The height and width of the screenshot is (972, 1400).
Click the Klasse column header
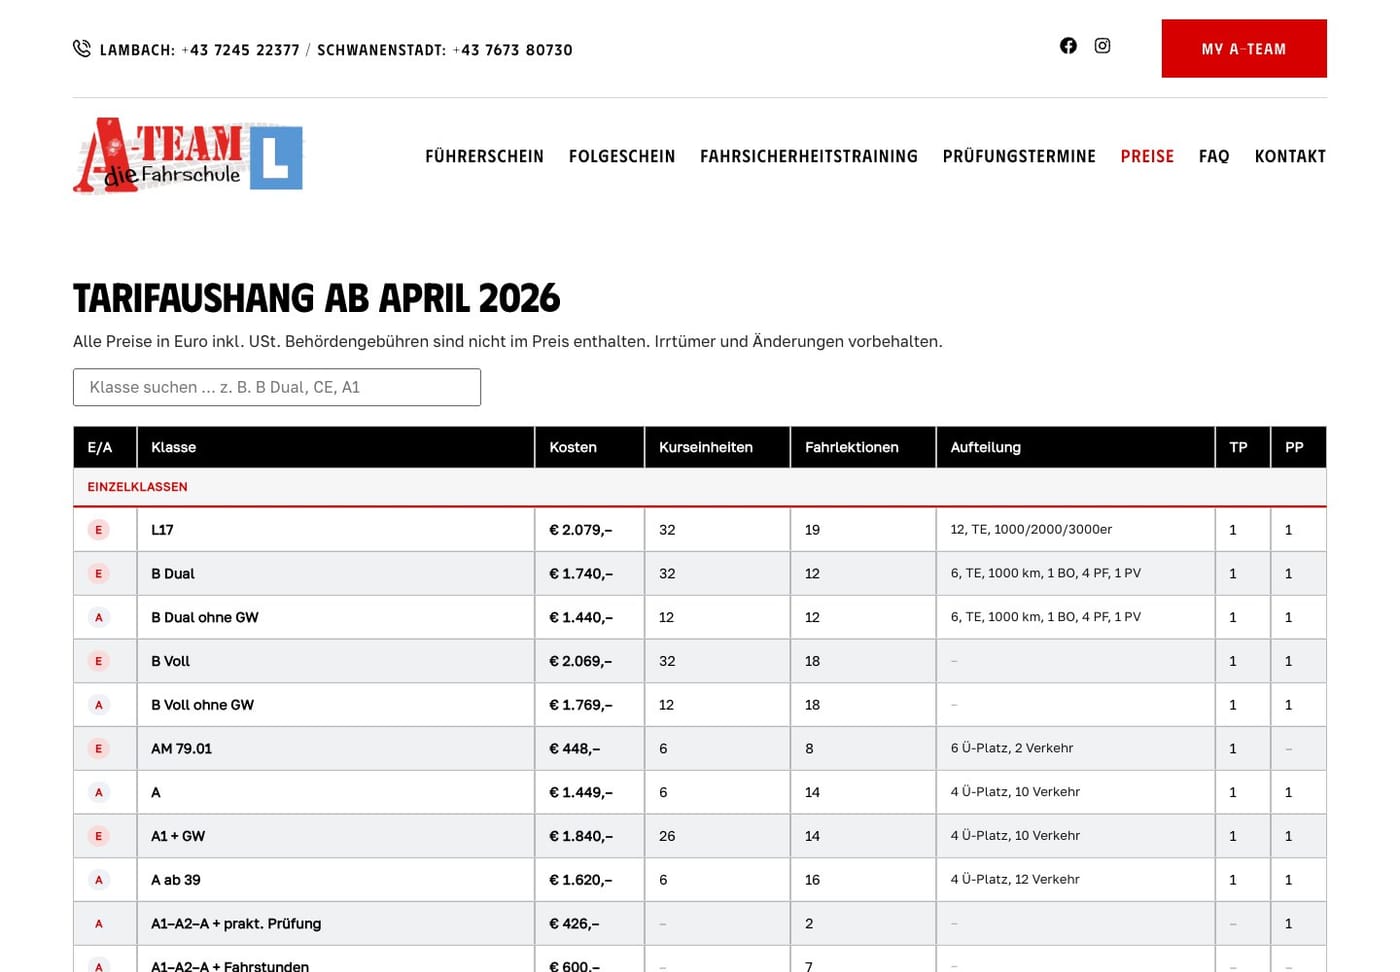336,447
